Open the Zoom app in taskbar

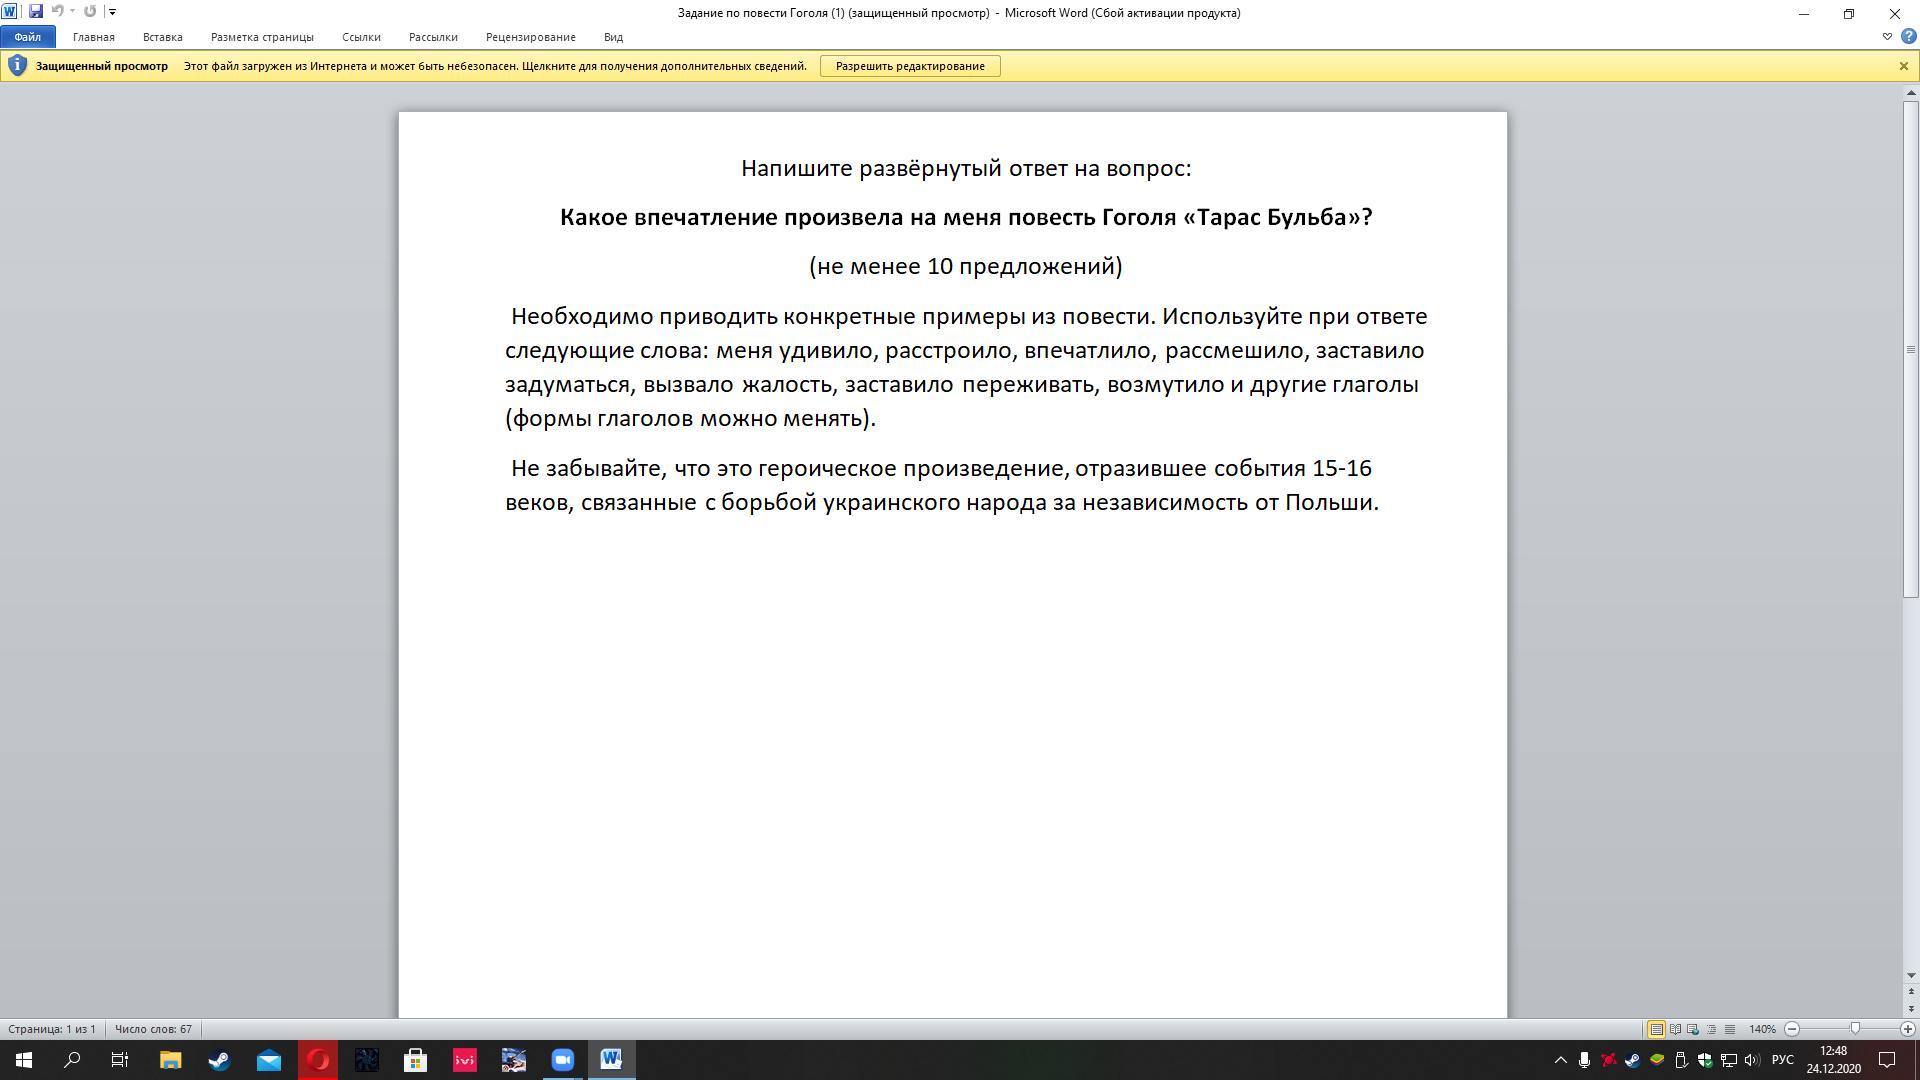coord(562,1060)
